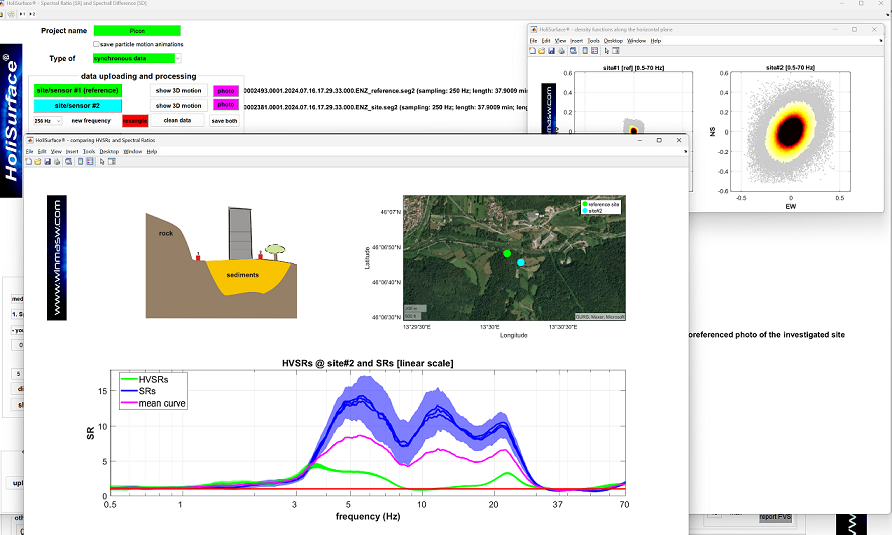Click Open File icon in comparing HVSRs window
This screenshot has height=535, width=892.
[x=38, y=162]
